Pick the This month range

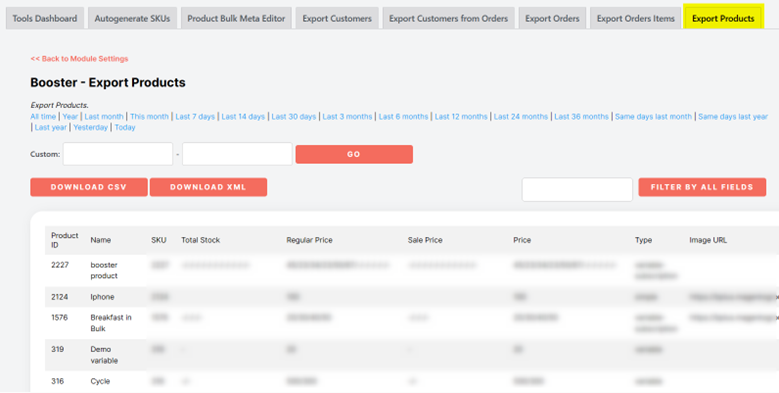tap(150, 116)
